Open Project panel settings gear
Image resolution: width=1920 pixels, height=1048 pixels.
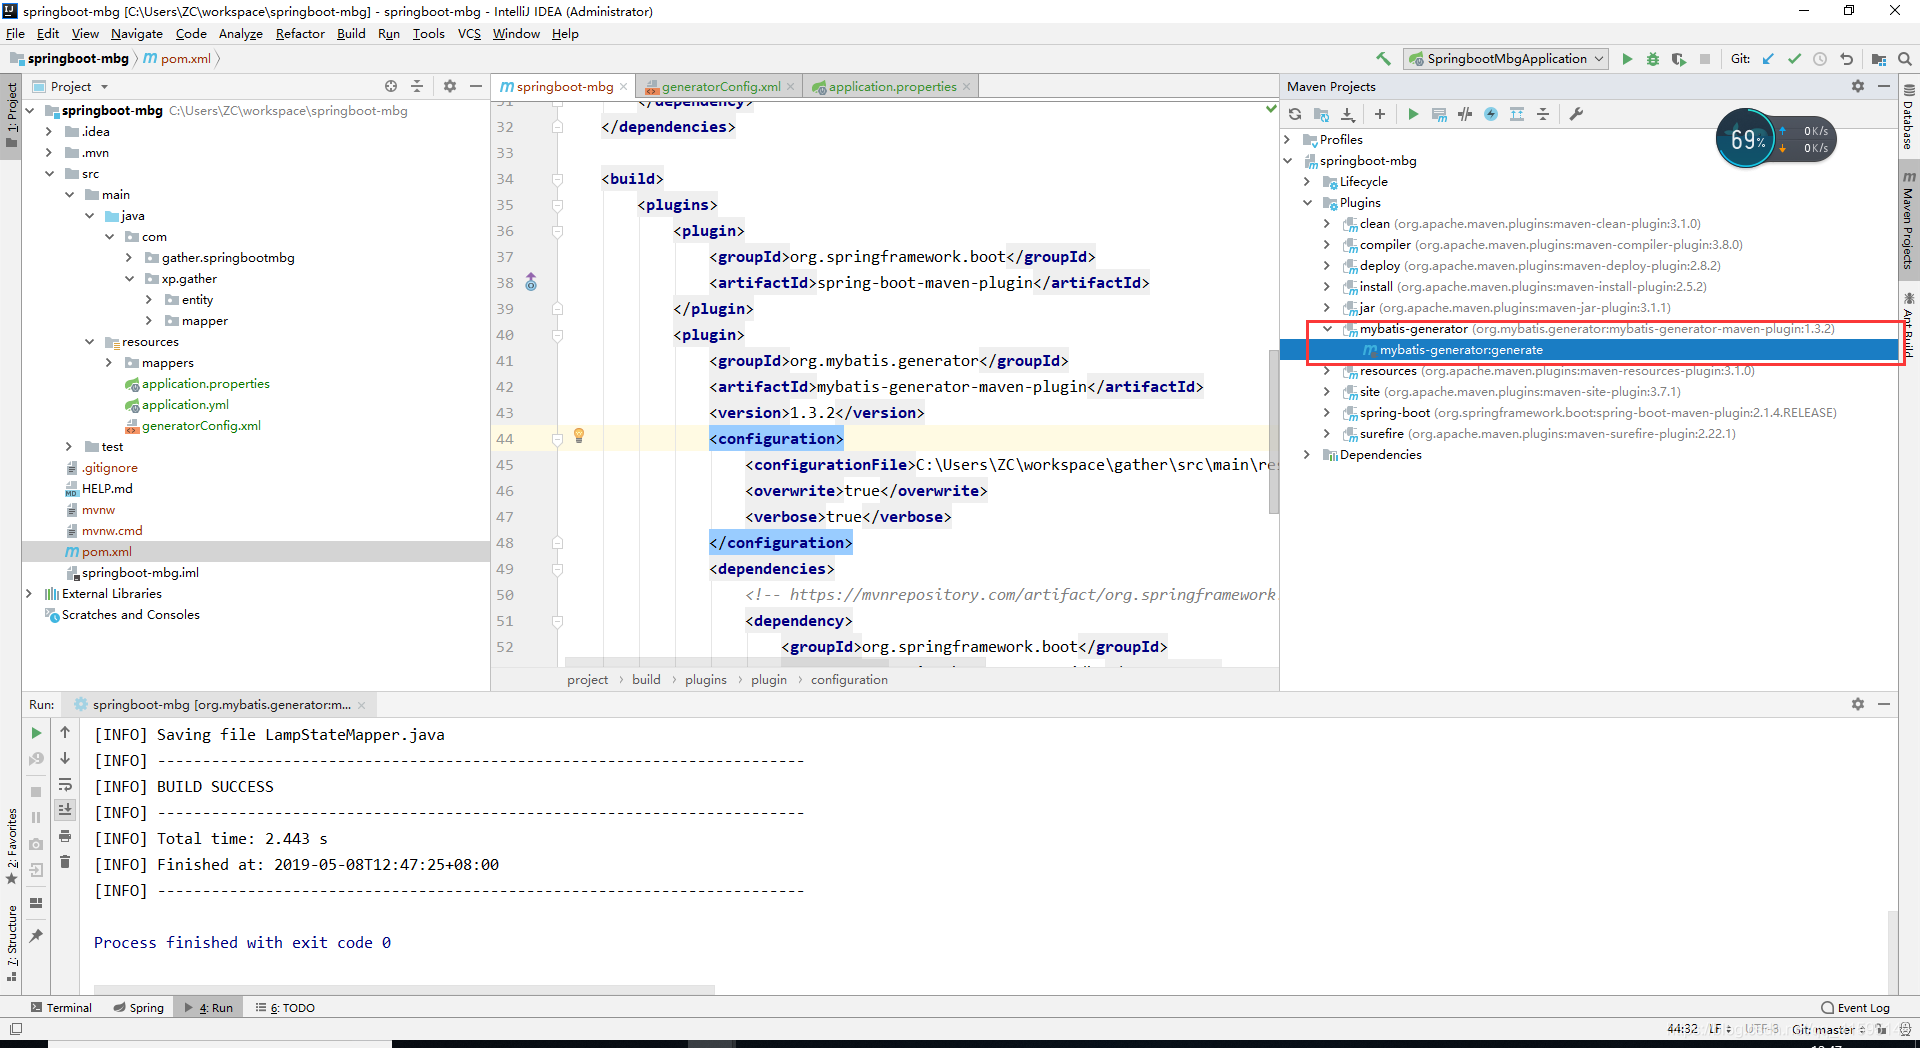pos(450,86)
